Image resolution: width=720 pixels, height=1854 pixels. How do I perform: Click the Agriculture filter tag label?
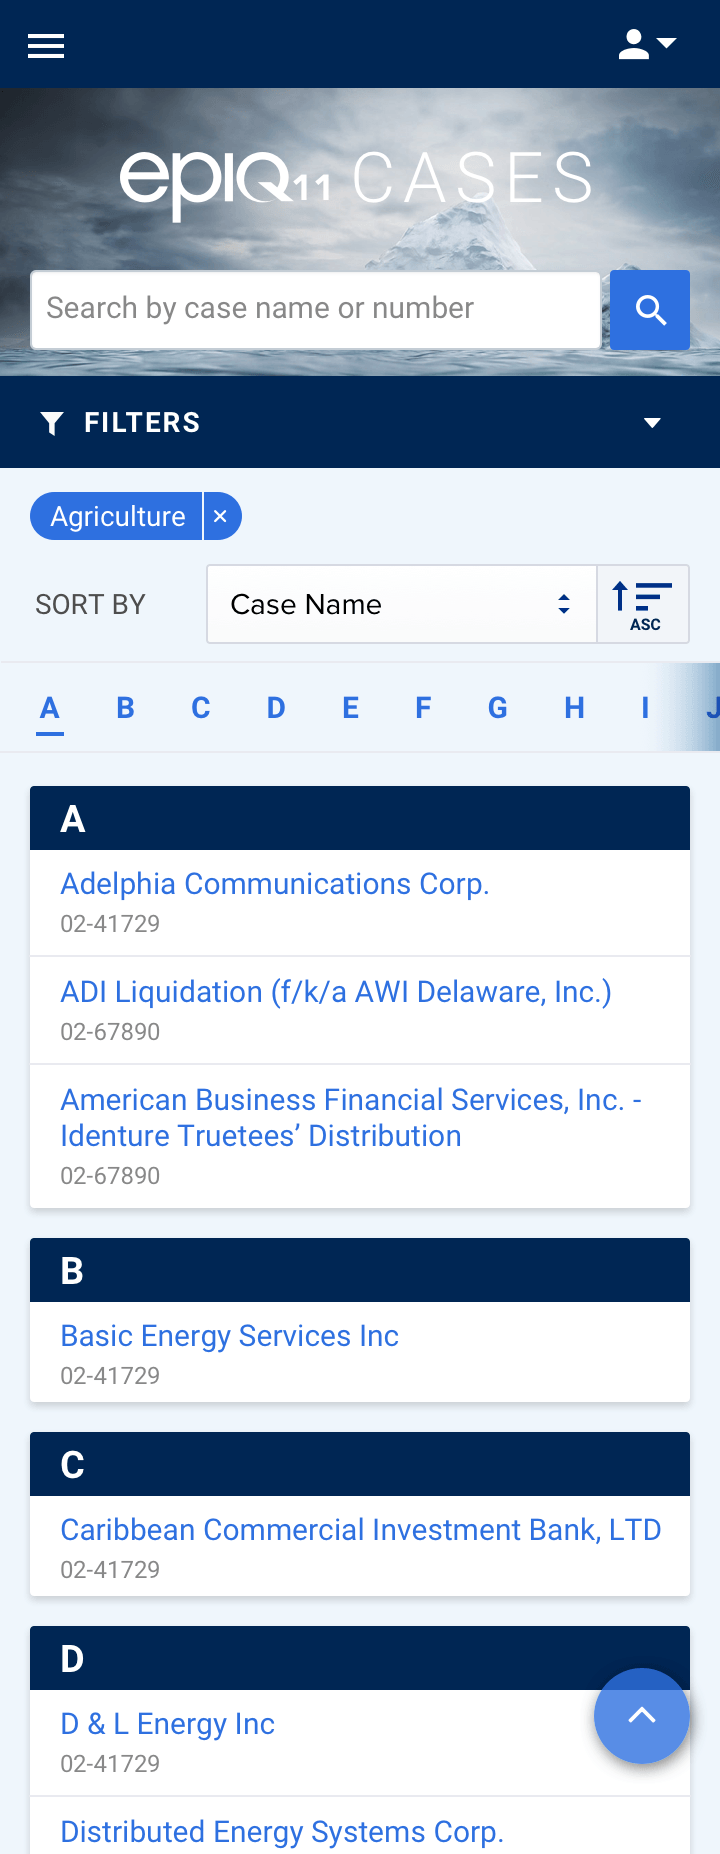click(x=118, y=516)
